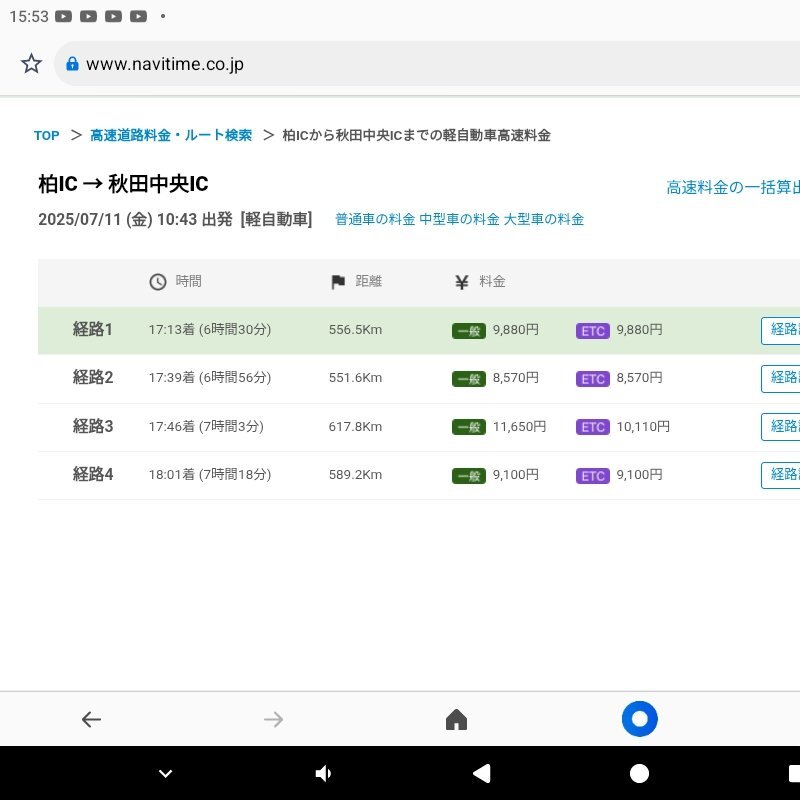
Task: Click 一般 badge in 経路1 row
Action: click(x=468, y=331)
